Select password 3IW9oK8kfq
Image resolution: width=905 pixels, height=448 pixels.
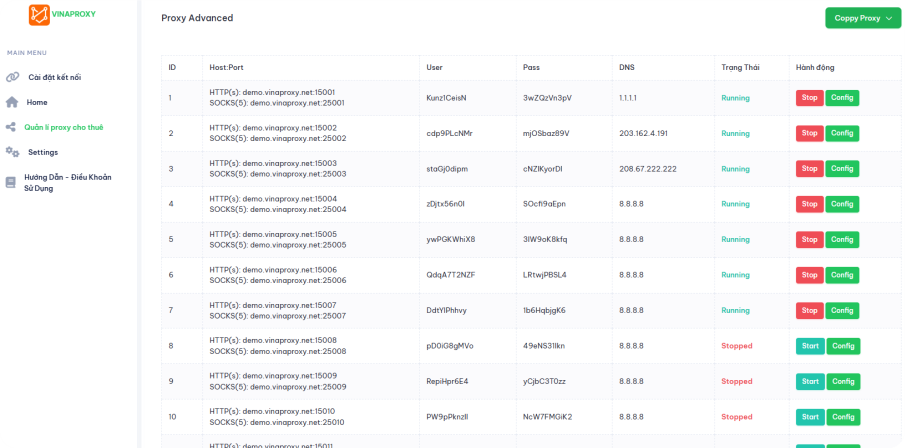545,240
